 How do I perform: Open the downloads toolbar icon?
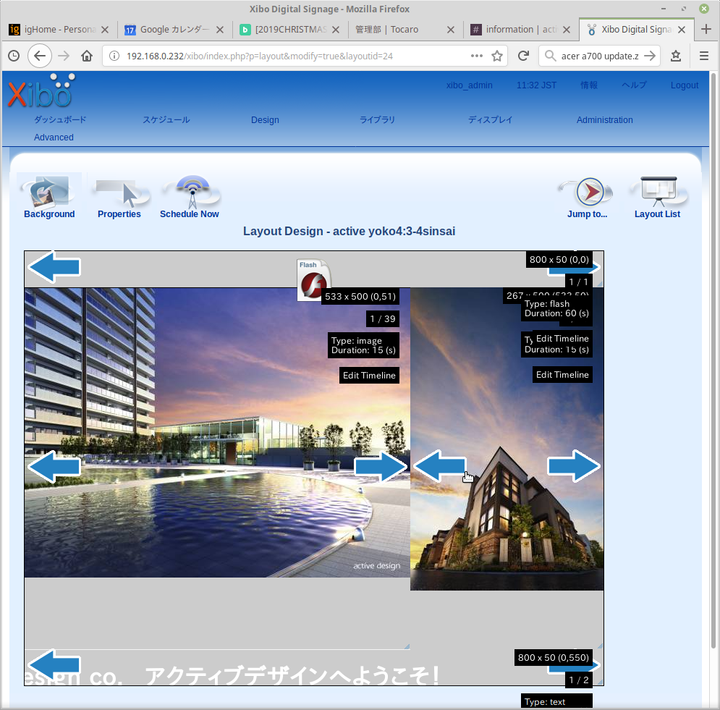pyautogui.click(x=675, y=56)
